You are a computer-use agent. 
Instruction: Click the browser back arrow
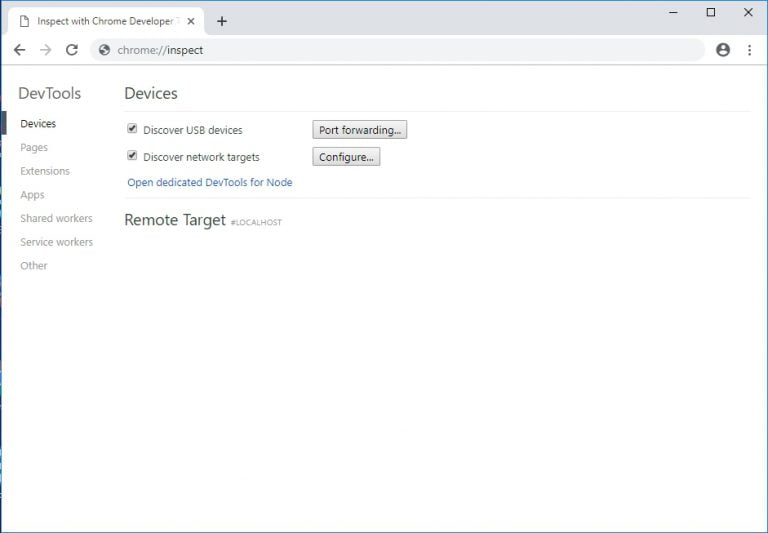19,50
